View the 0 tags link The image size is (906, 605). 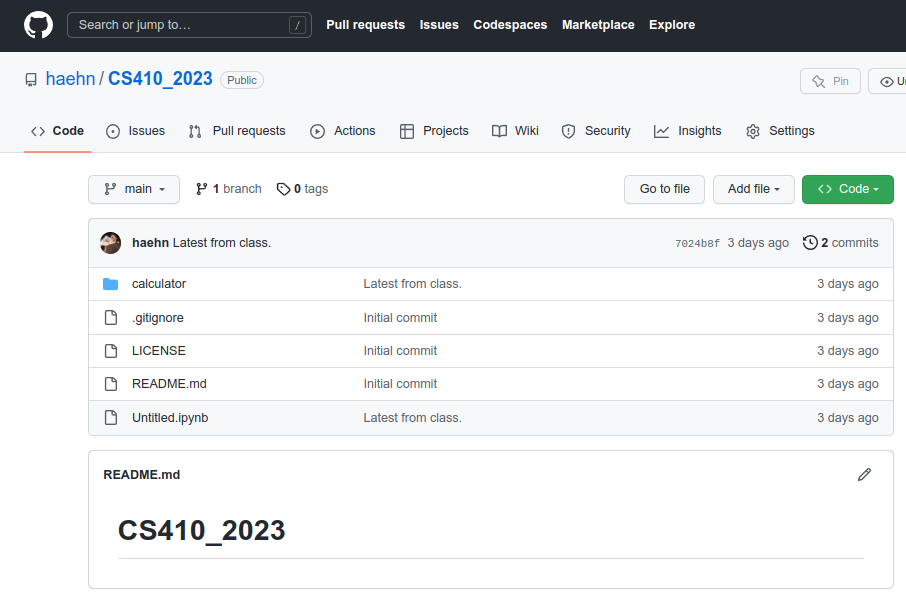302,189
